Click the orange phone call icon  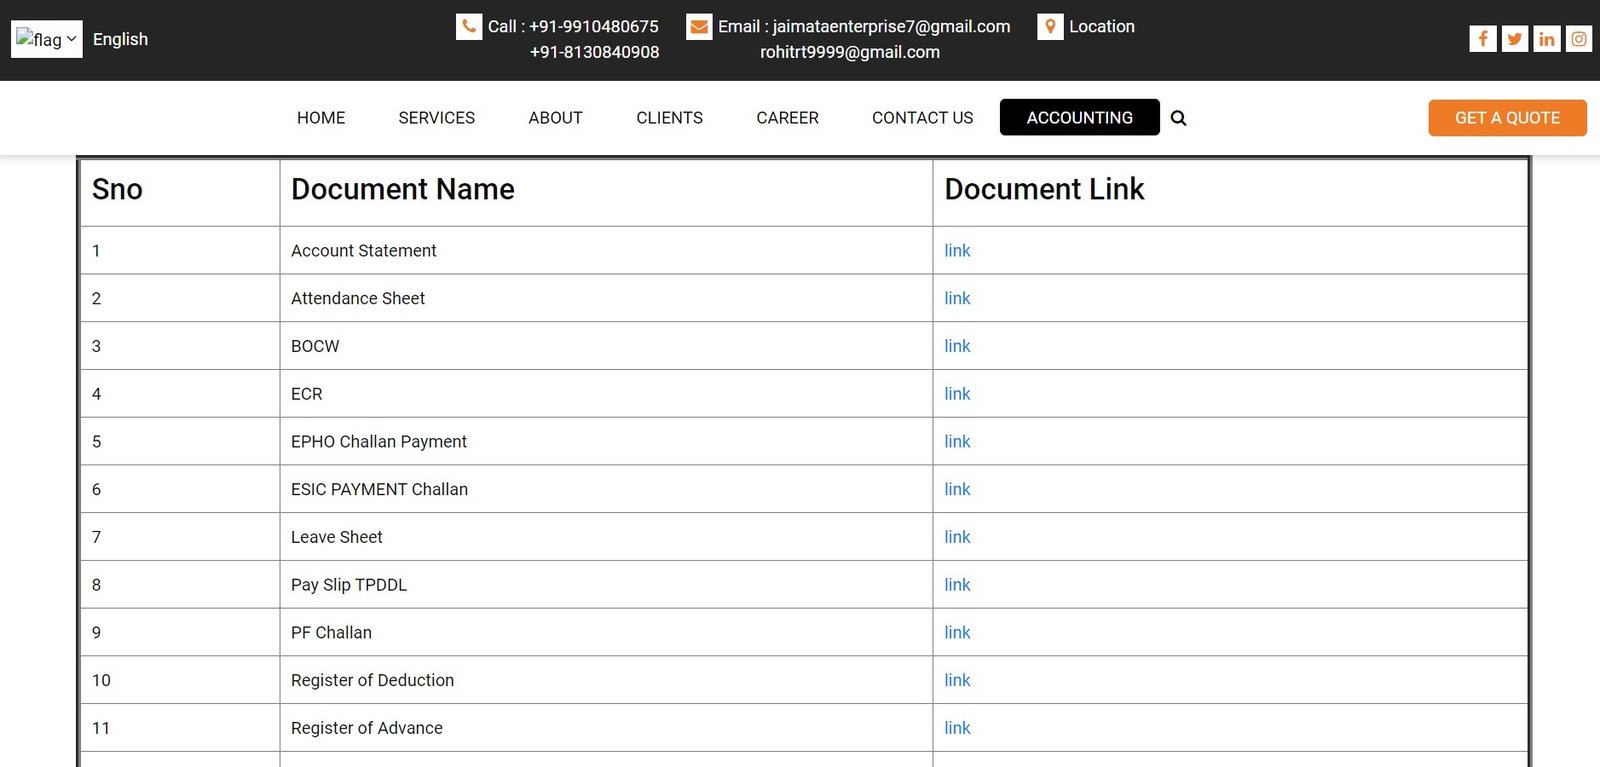(x=469, y=27)
